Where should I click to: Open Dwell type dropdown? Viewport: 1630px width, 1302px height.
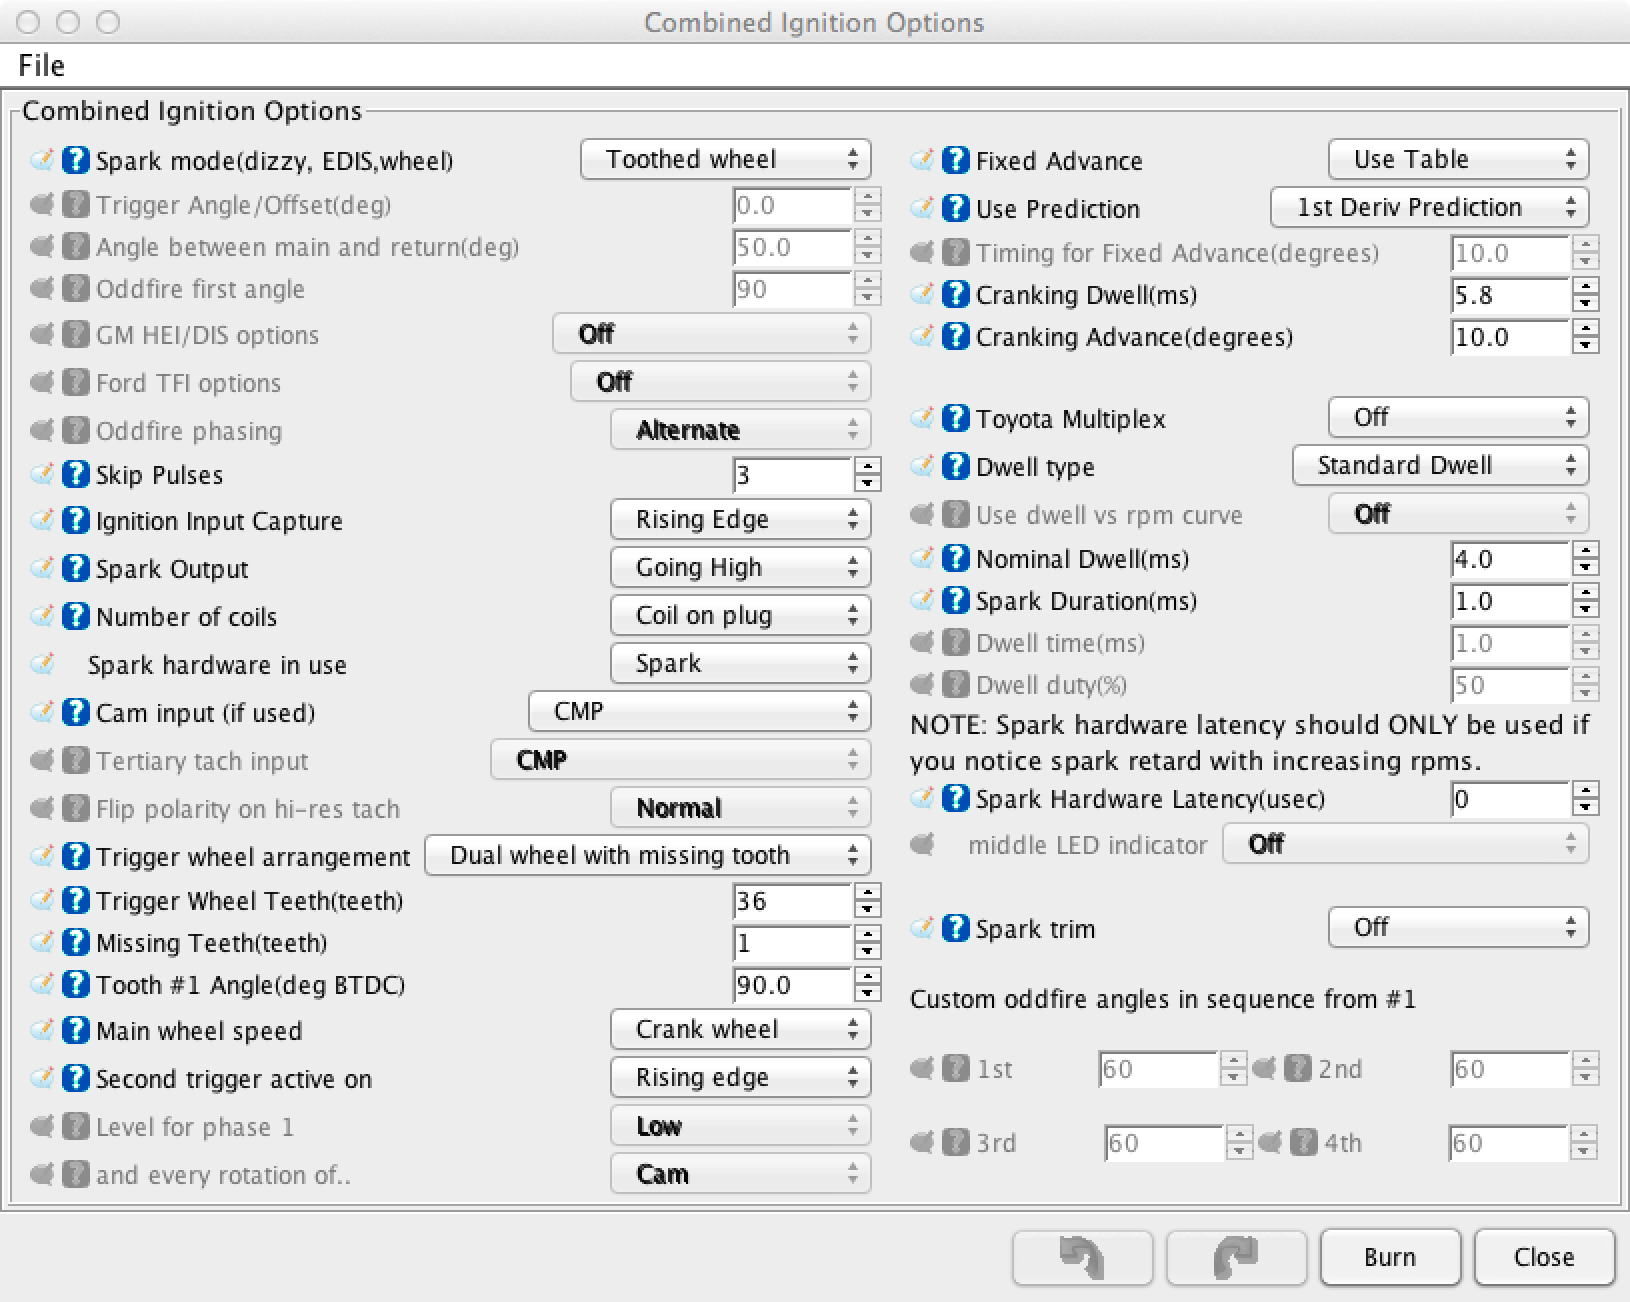1440,466
